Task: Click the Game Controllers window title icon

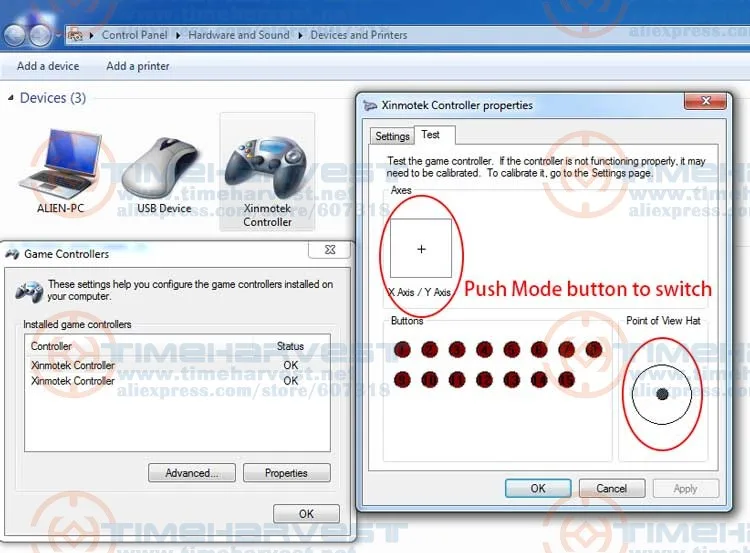Action: (12, 254)
